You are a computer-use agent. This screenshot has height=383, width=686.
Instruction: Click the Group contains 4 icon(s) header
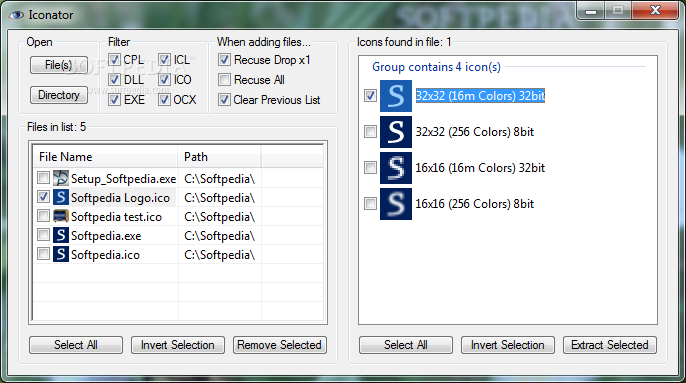[436, 67]
